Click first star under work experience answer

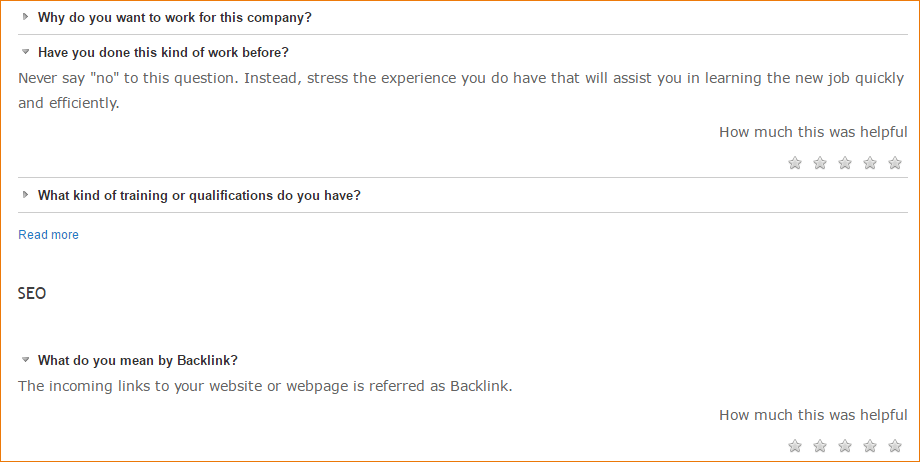click(795, 163)
